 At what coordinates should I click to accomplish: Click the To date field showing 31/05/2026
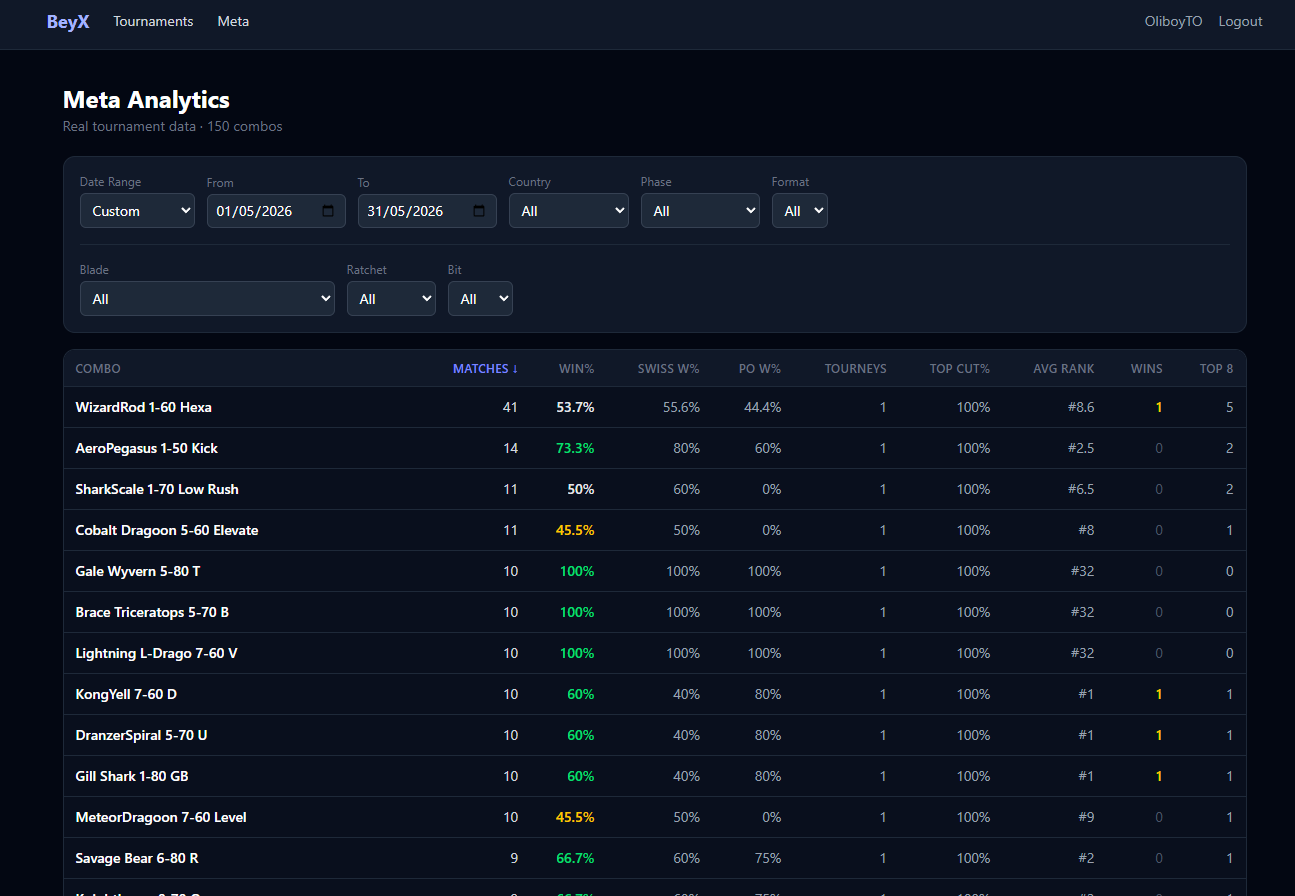[x=427, y=211]
